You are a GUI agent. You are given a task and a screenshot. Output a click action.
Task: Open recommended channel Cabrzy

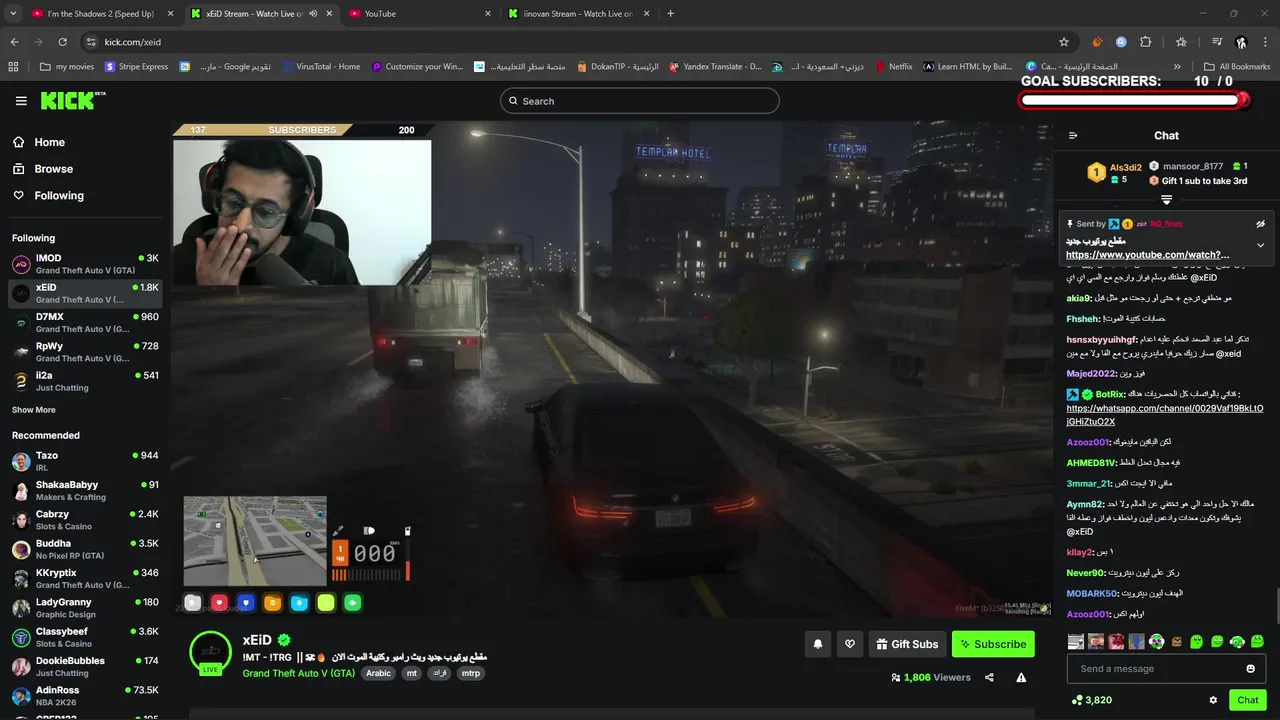click(85, 520)
